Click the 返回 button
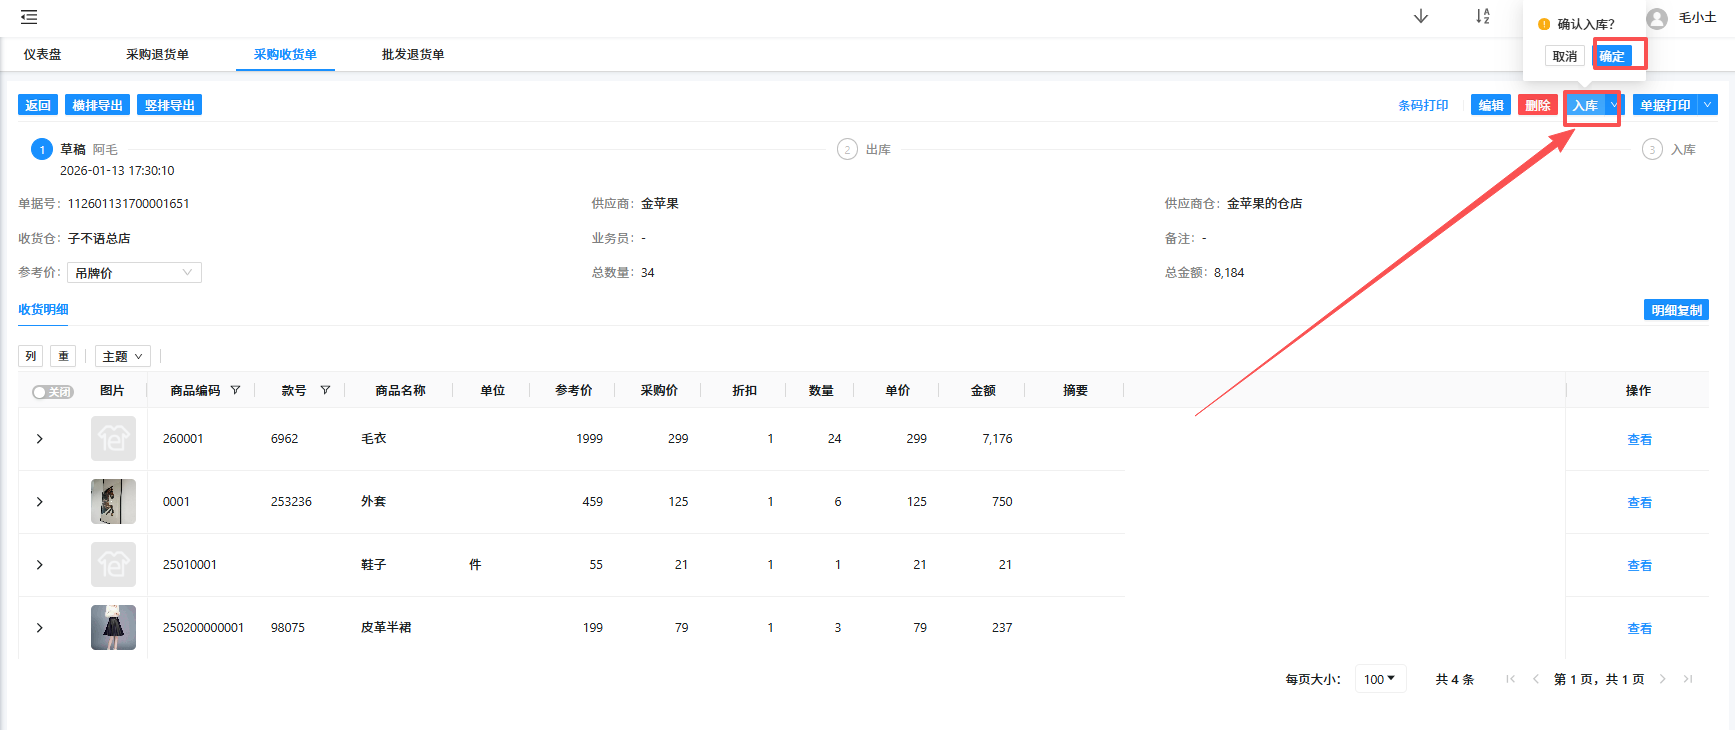The image size is (1735, 730). pyautogui.click(x=38, y=105)
